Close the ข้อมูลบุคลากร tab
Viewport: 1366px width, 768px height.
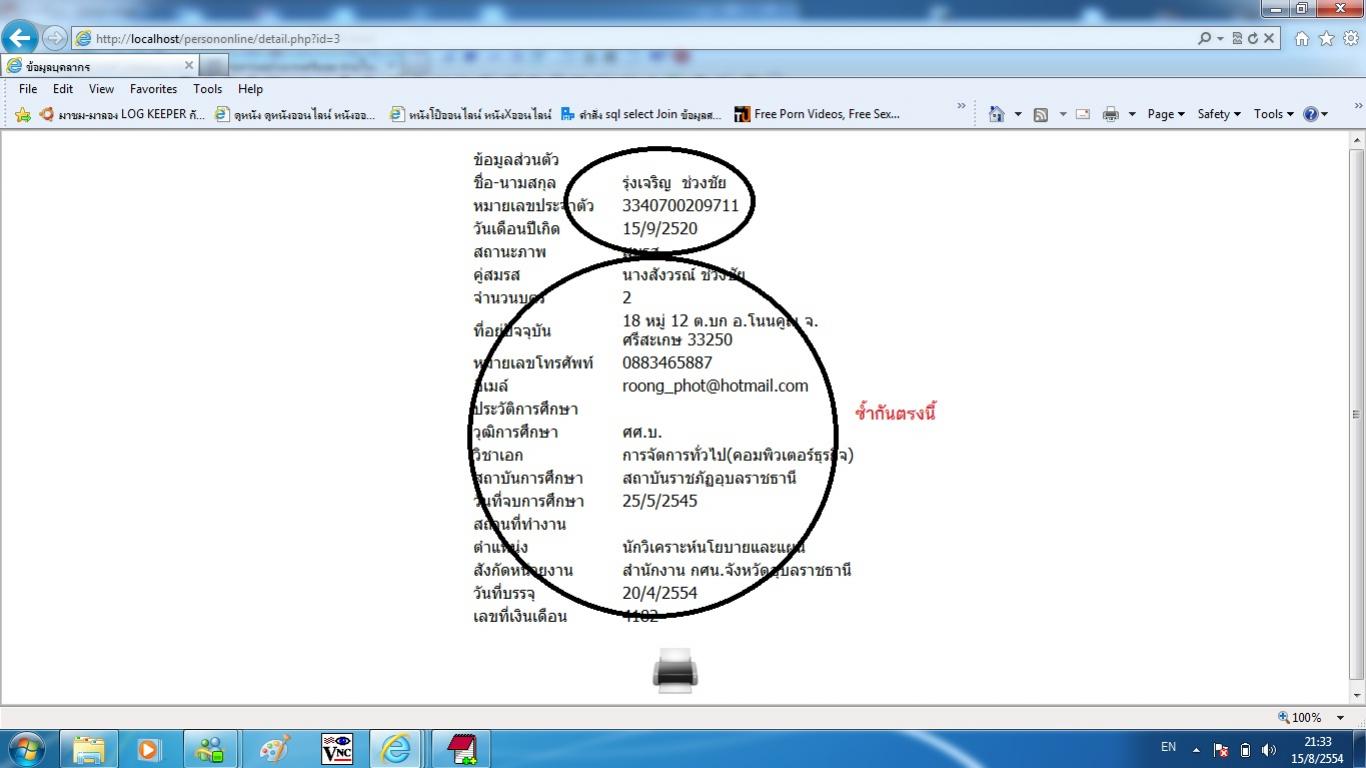[x=188, y=66]
